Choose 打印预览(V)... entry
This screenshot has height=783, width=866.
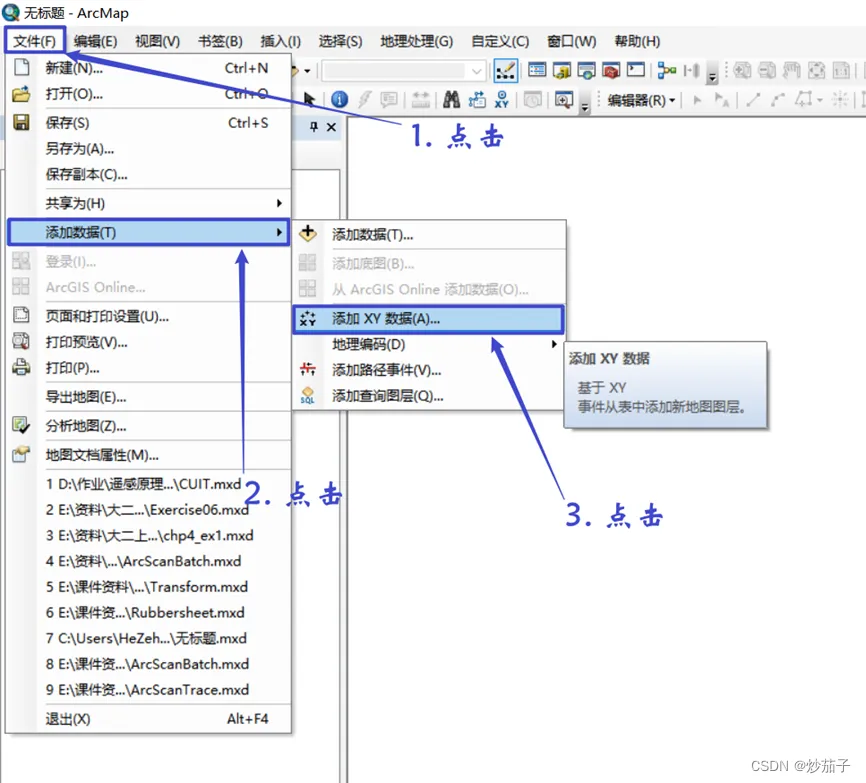coord(148,342)
